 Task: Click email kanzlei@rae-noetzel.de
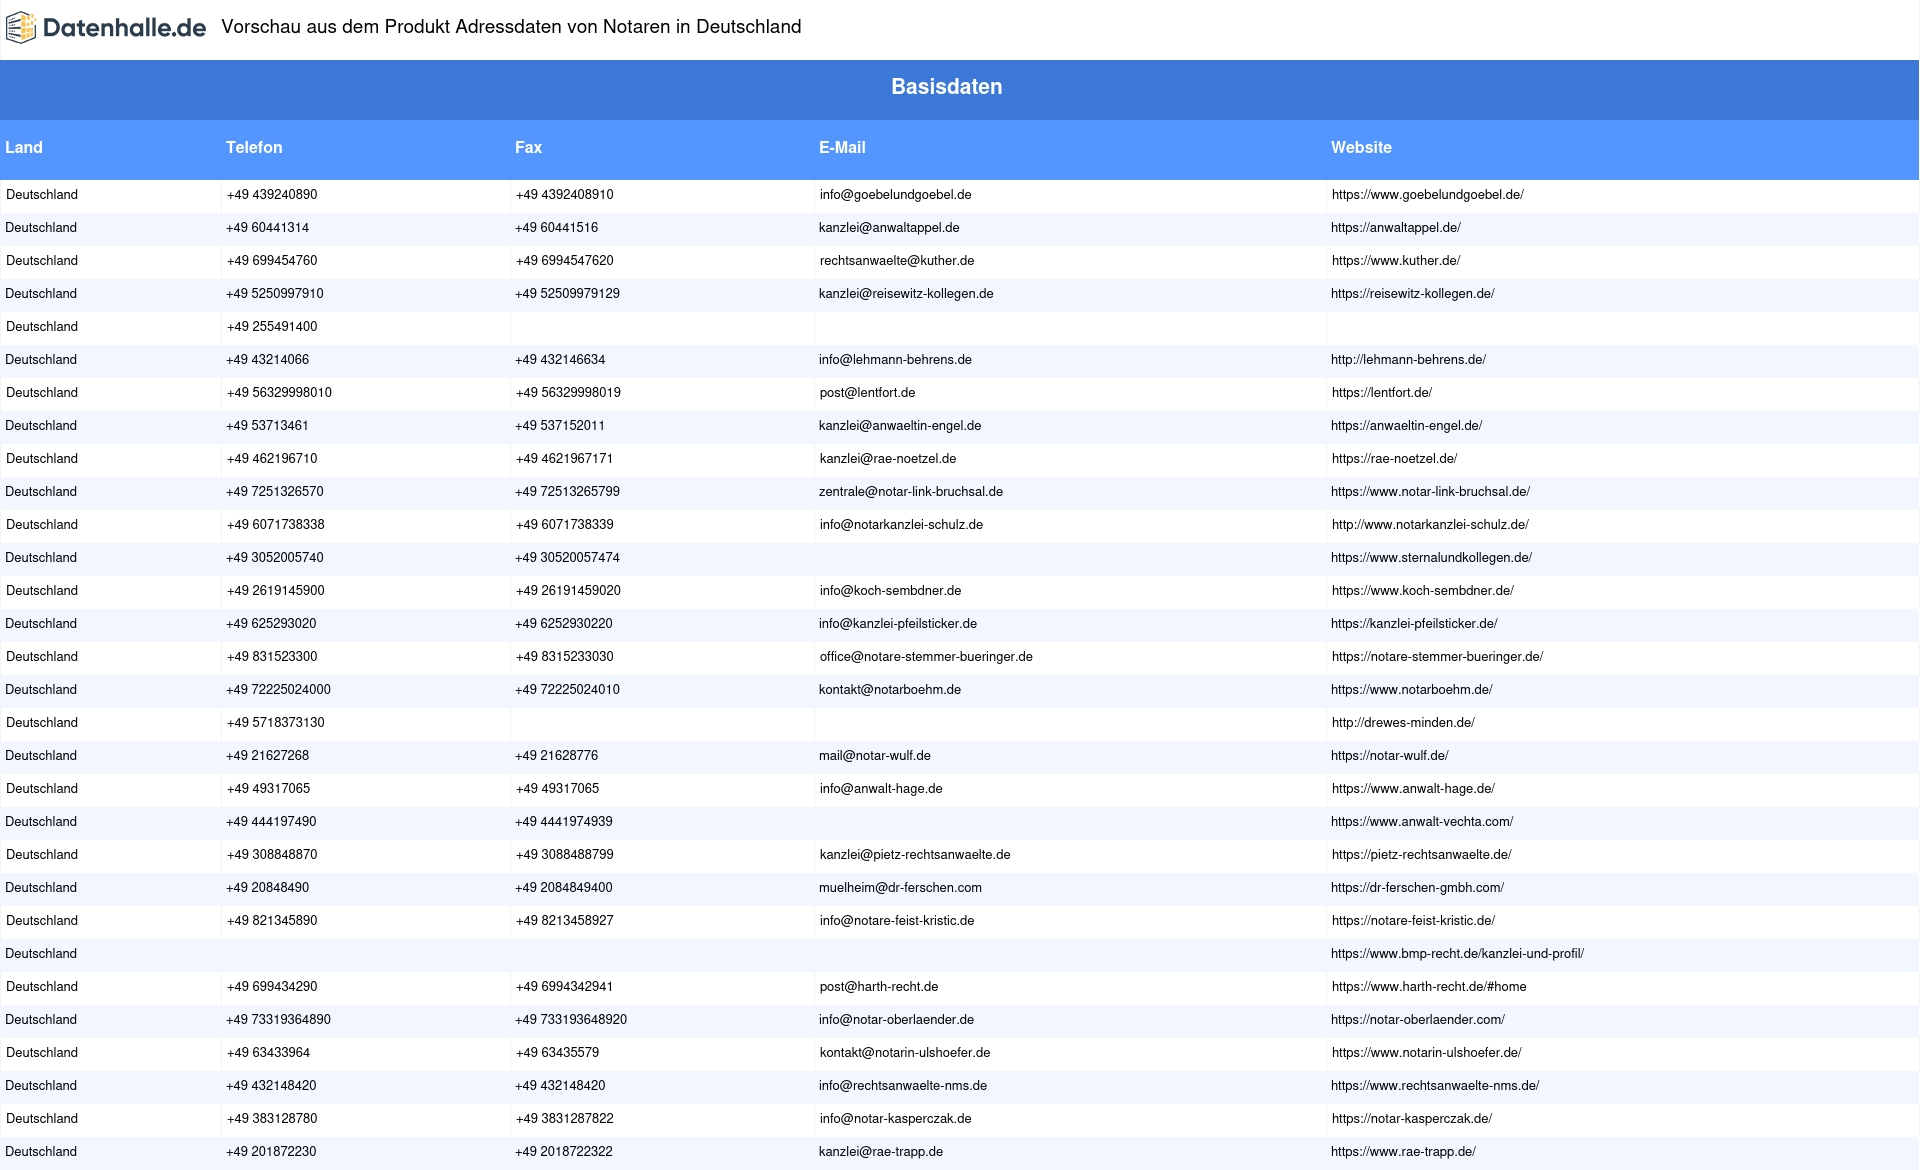pyautogui.click(x=888, y=459)
